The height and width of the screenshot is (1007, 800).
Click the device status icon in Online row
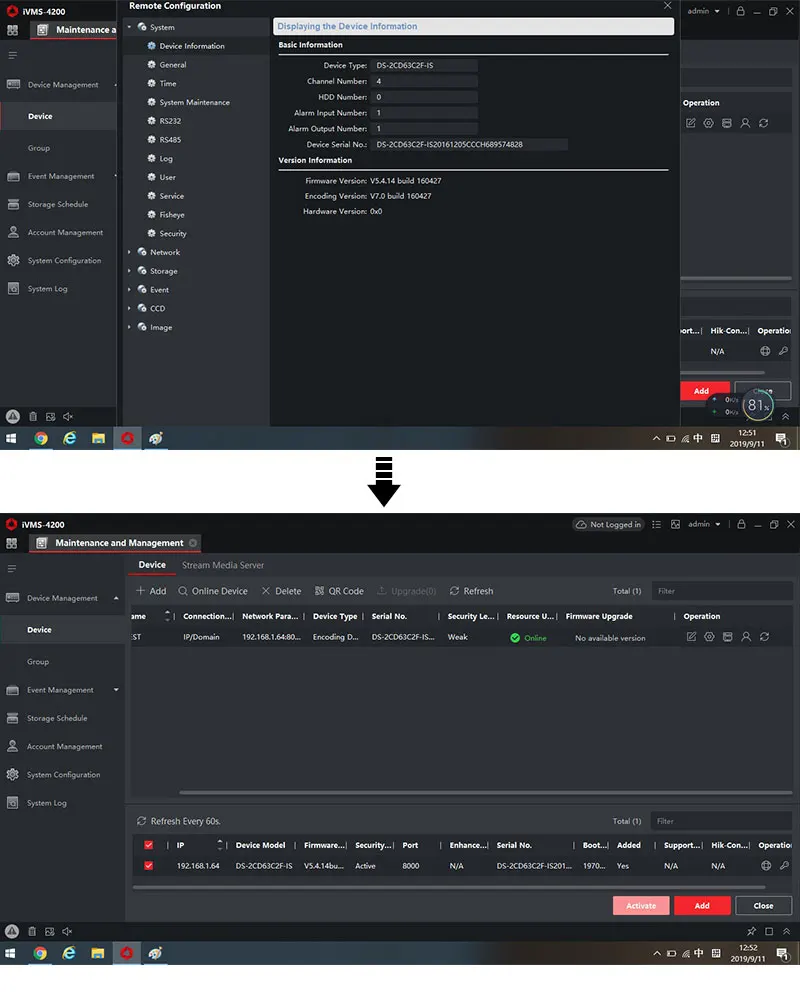click(727, 637)
